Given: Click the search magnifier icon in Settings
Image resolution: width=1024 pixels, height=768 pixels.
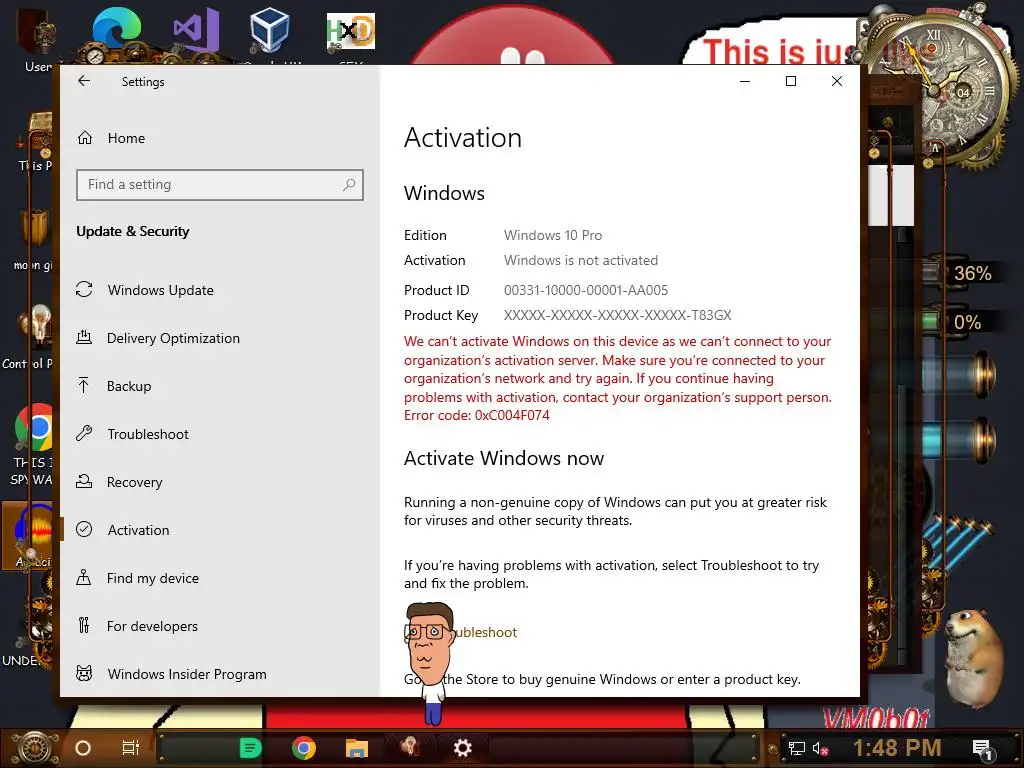Looking at the screenshot, I should pos(349,185).
